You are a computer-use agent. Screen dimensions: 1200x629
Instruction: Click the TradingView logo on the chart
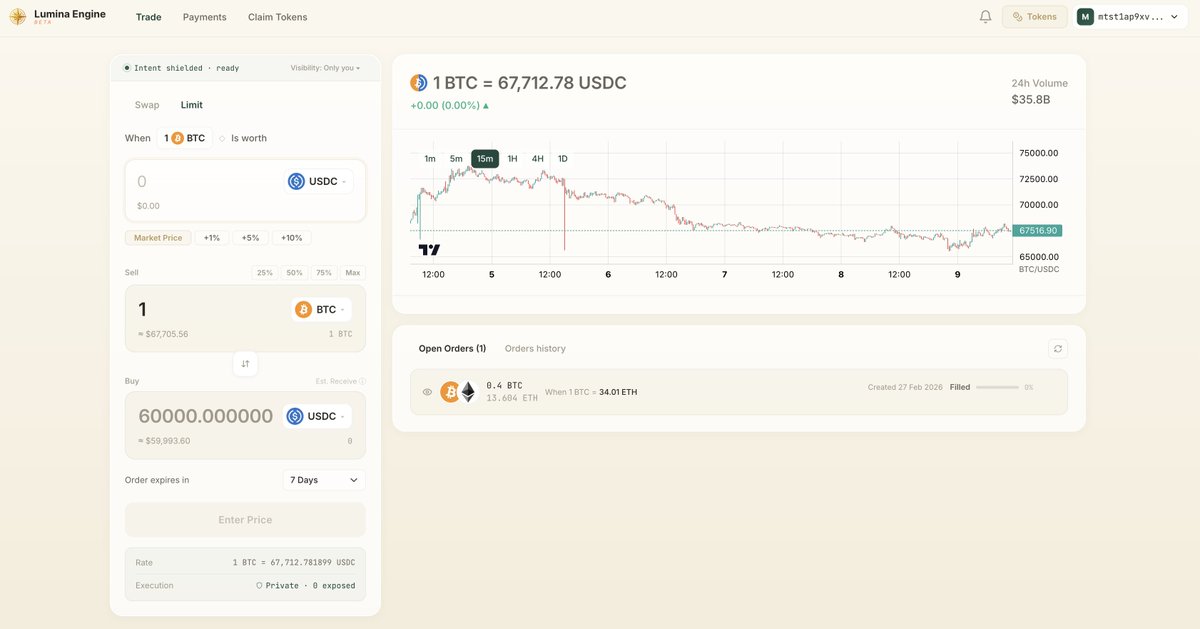[x=429, y=249]
